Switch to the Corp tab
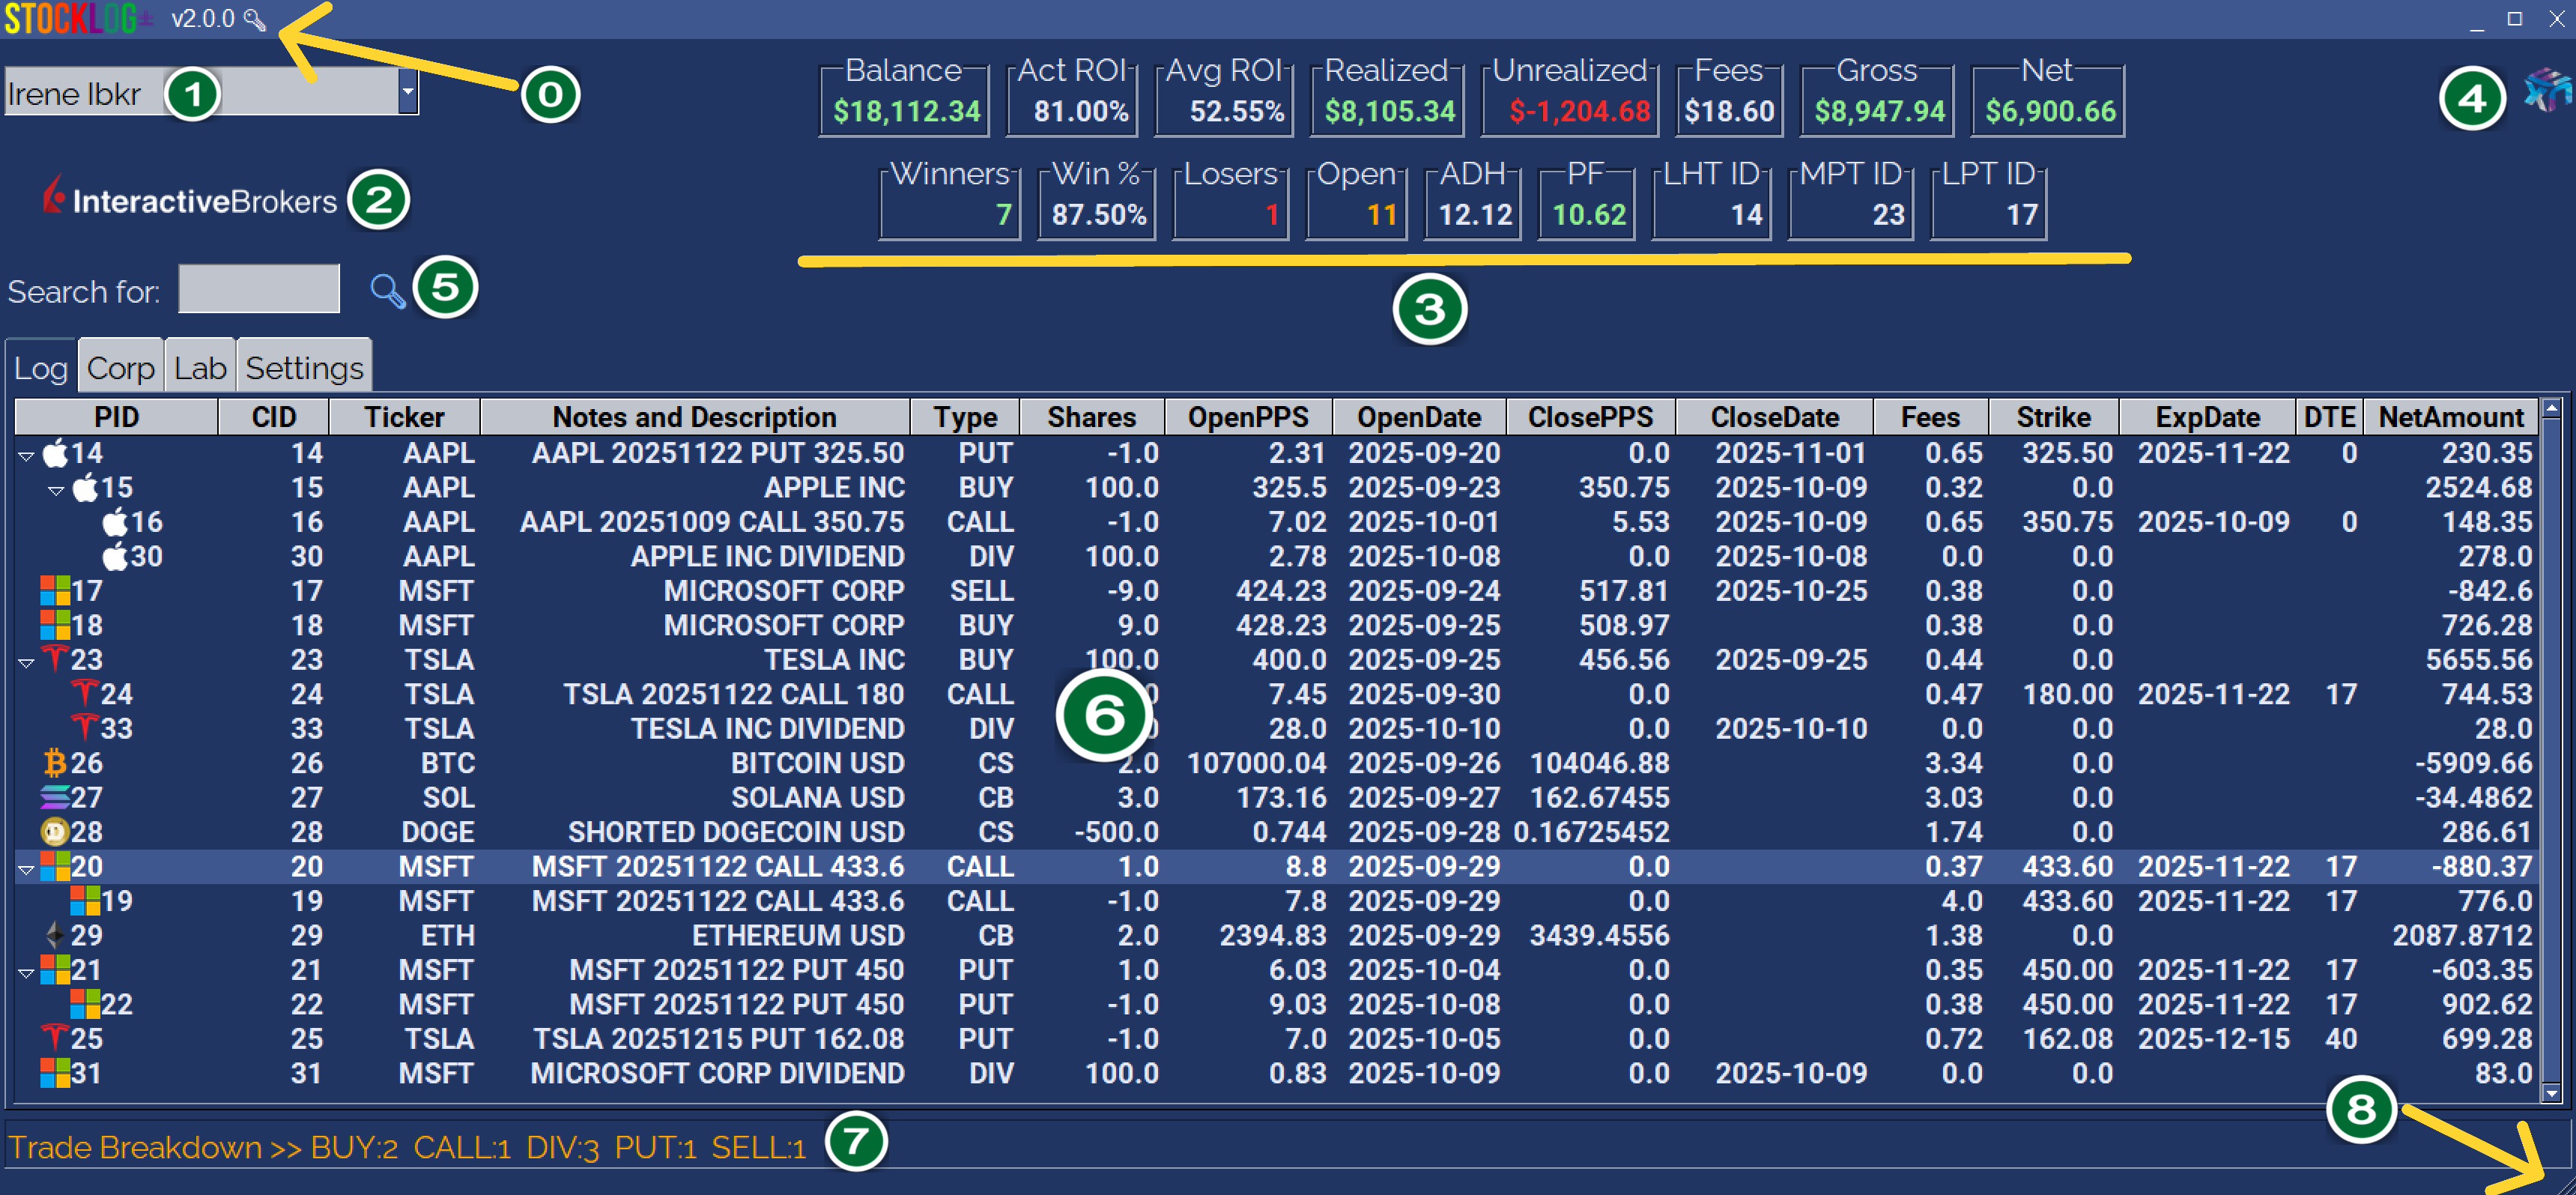The image size is (2576, 1195). 120,368
